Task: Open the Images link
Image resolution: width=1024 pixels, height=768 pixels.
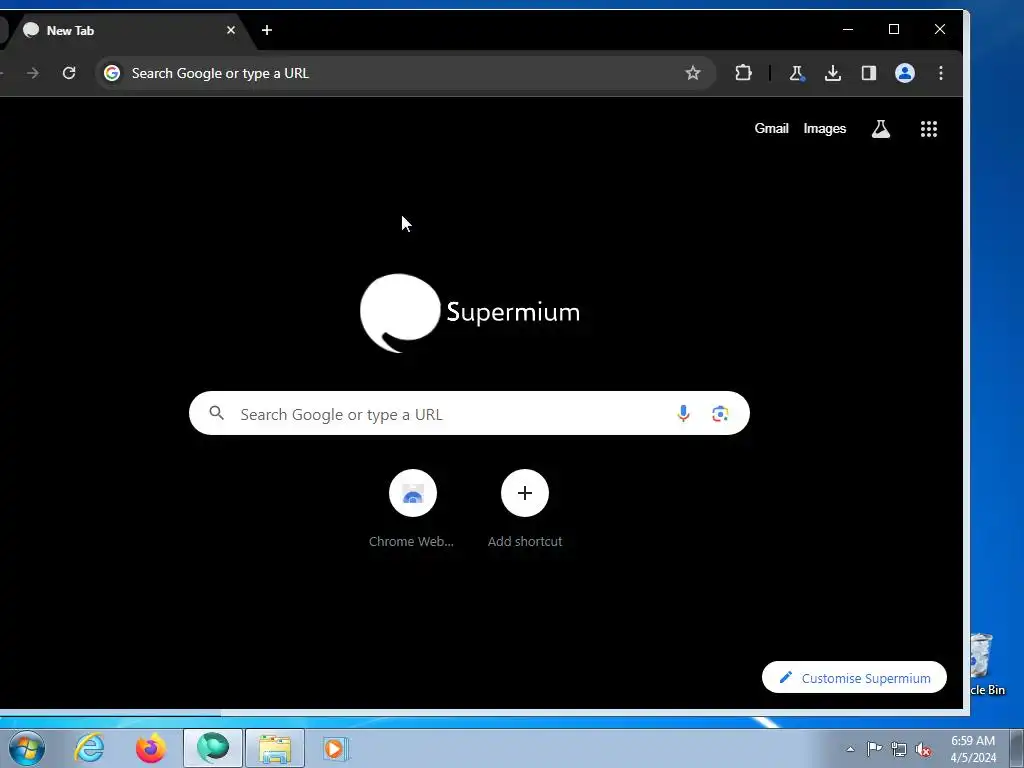Action: [824, 129]
